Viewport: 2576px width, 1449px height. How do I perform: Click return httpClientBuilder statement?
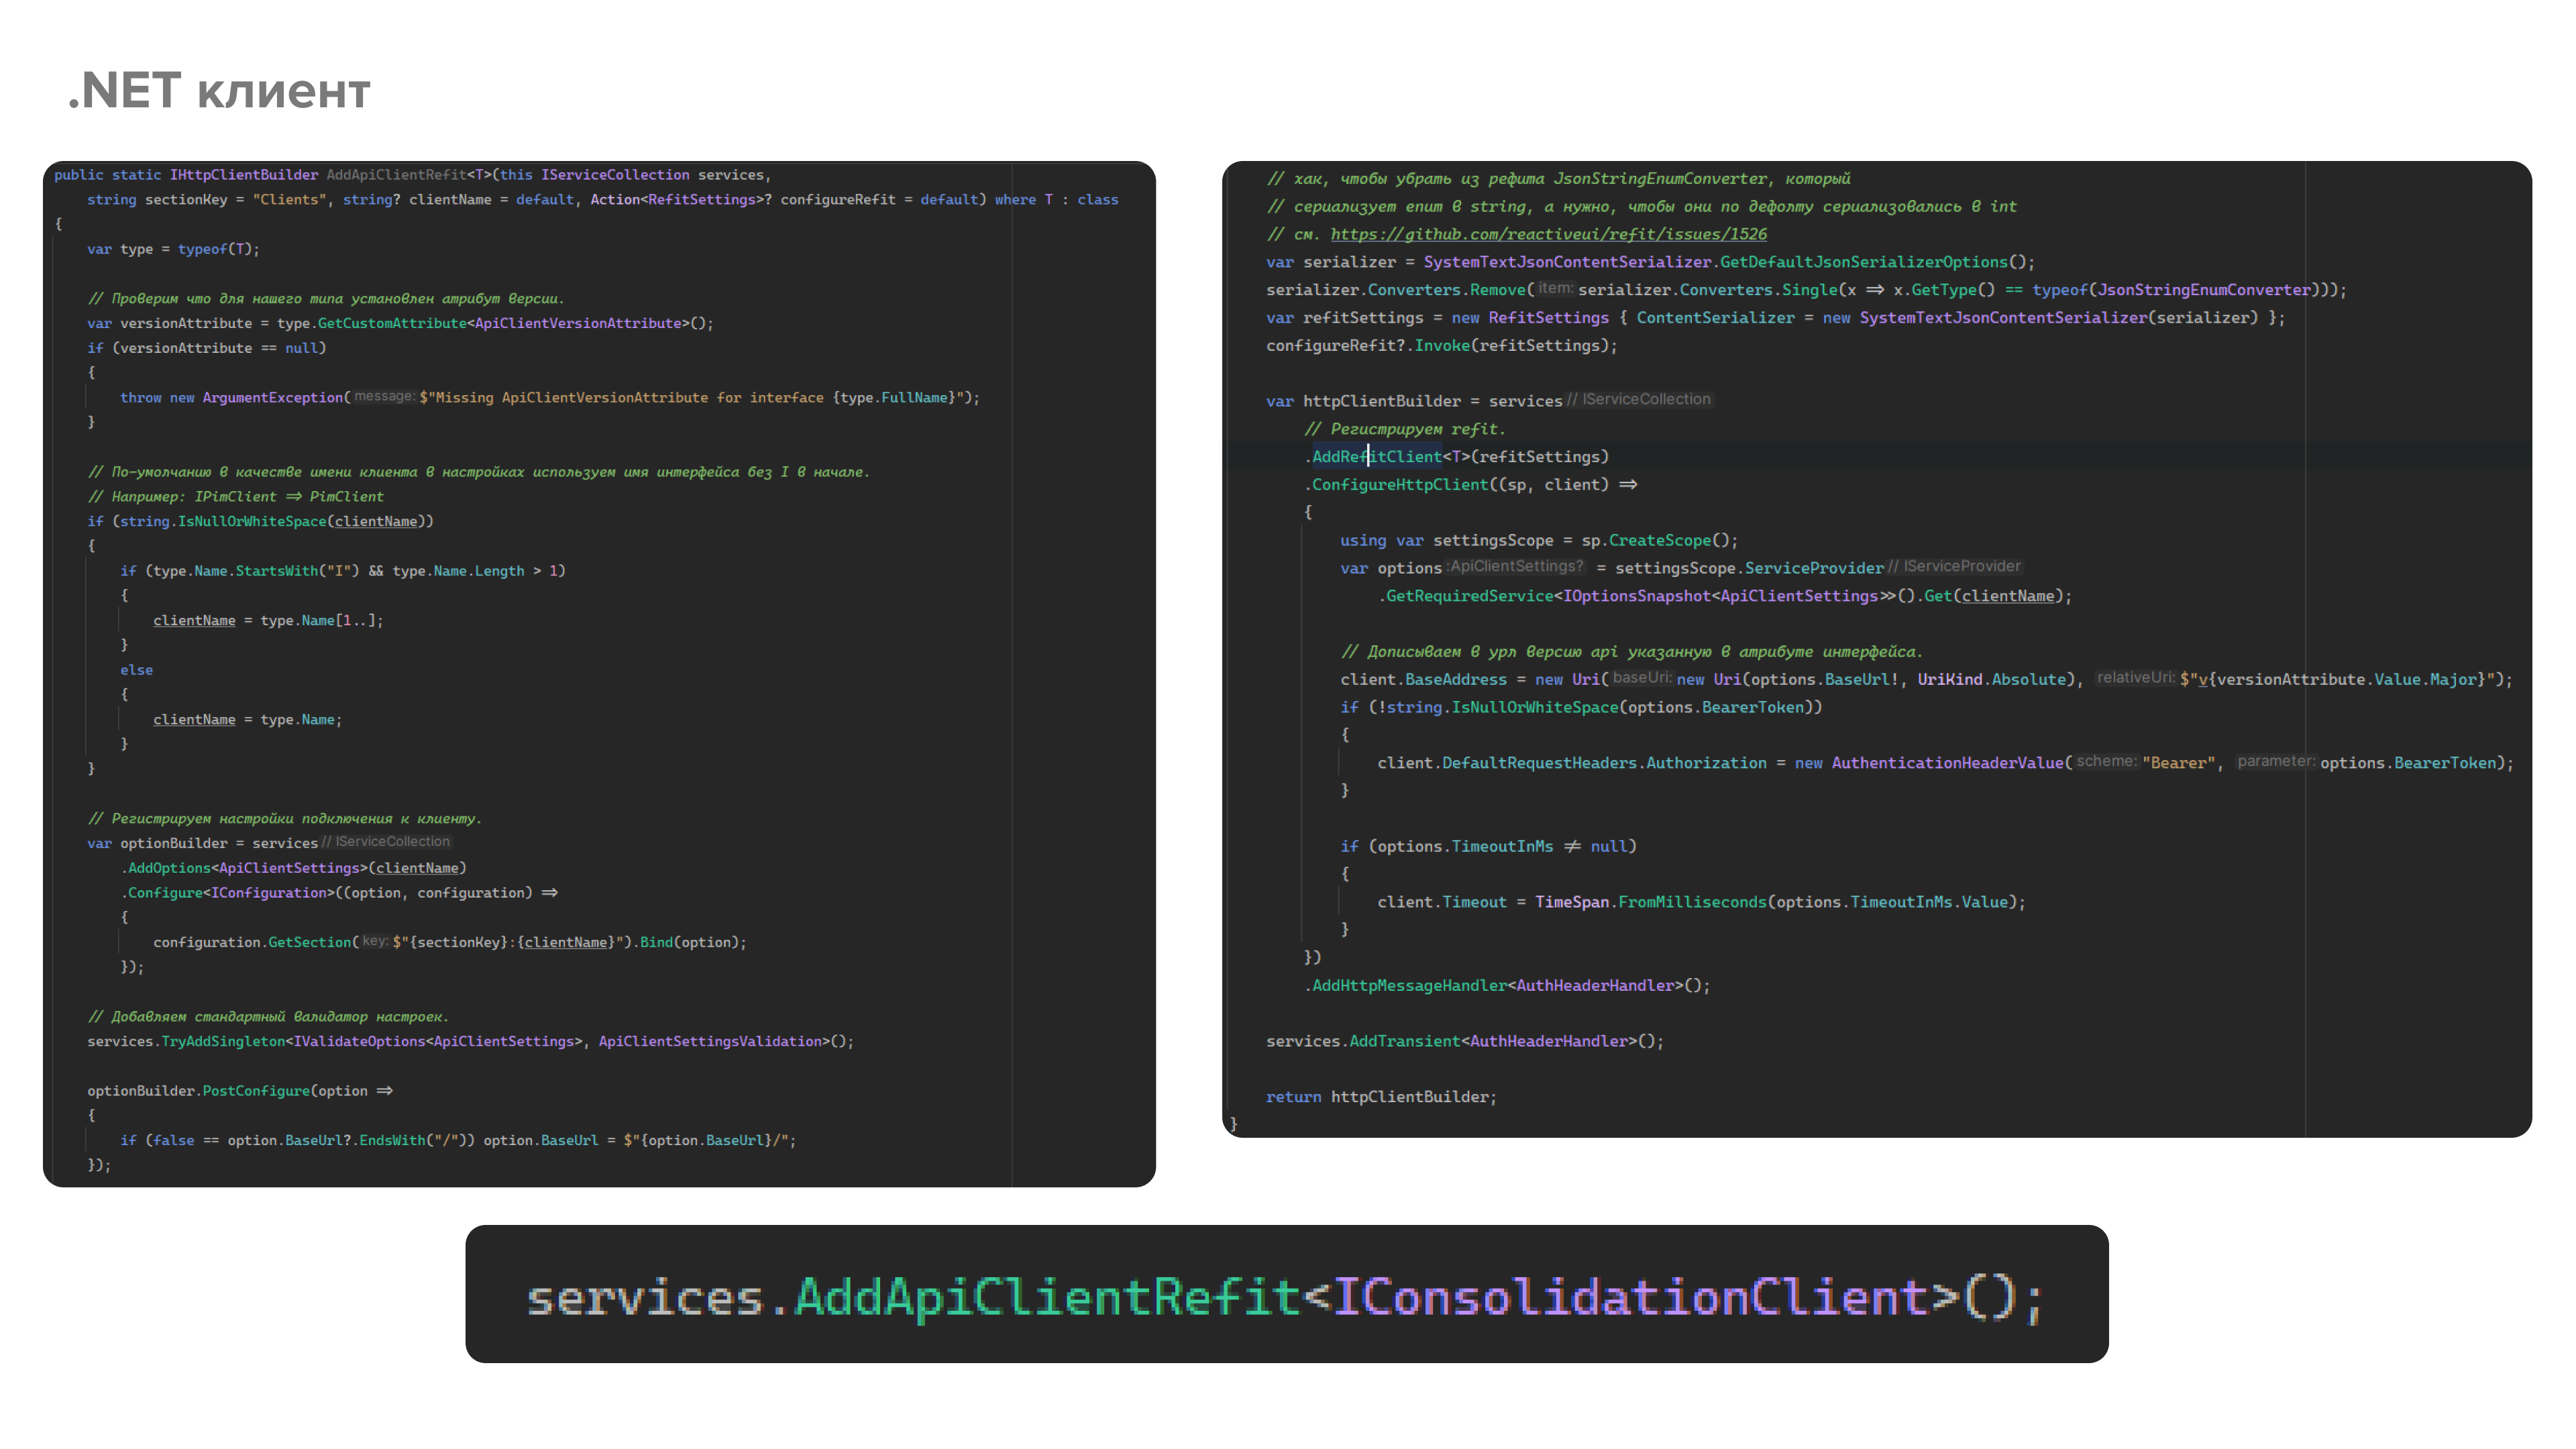pyautogui.click(x=1380, y=1097)
